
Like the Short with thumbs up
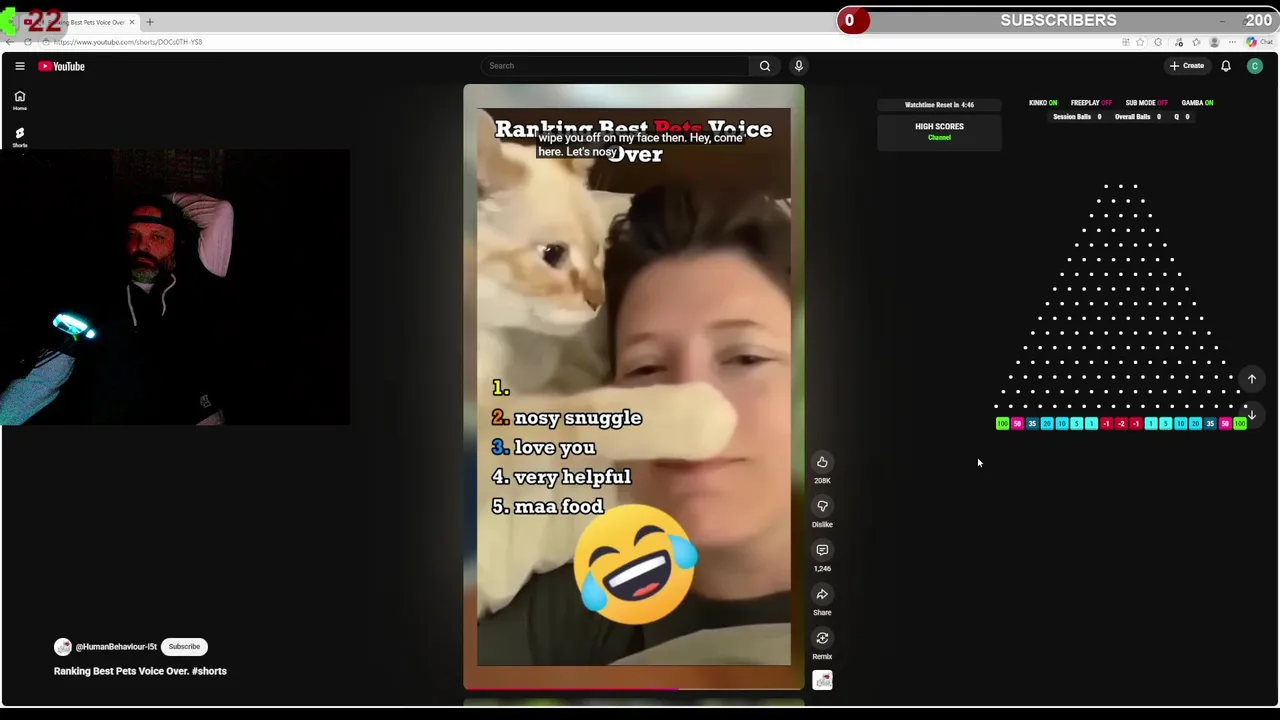pos(822,462)
